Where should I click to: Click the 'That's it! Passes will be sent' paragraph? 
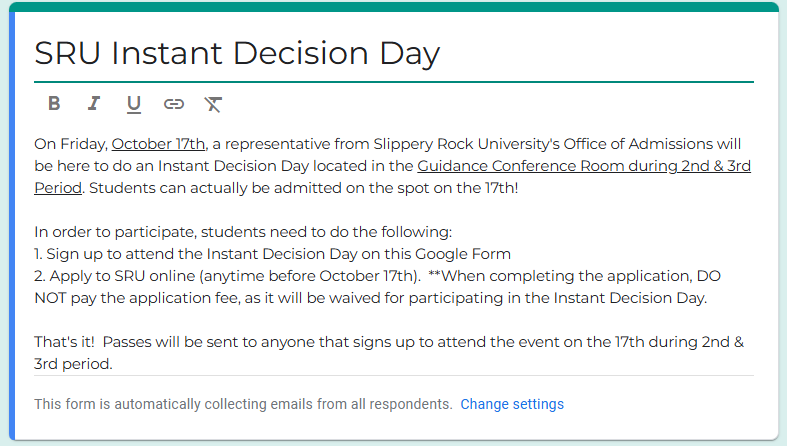tap(300, 342)
